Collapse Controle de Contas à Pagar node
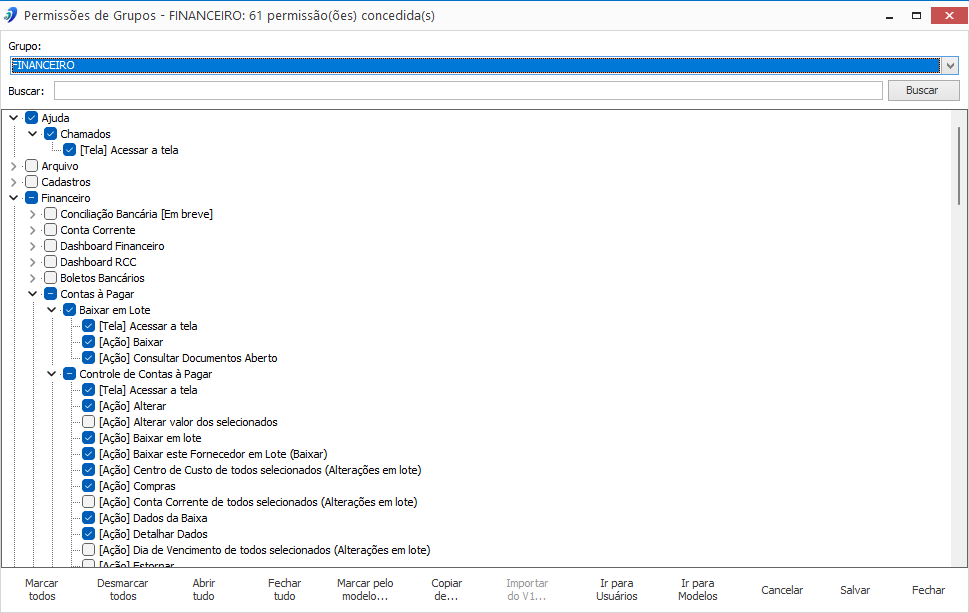969x613 pixels. [x=52, y=374]
